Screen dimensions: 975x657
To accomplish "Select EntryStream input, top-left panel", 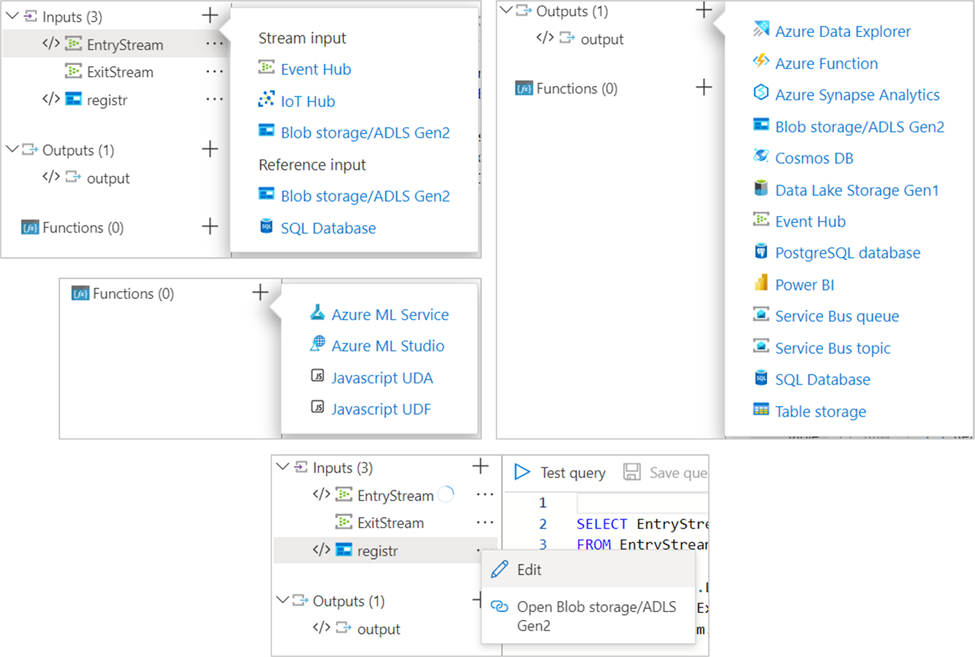I will (x=114, y=44).
